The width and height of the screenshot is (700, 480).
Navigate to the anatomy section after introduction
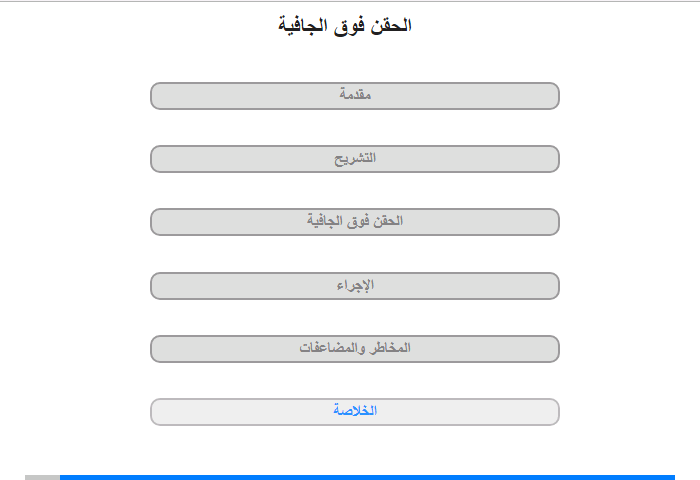coord(355,159)
